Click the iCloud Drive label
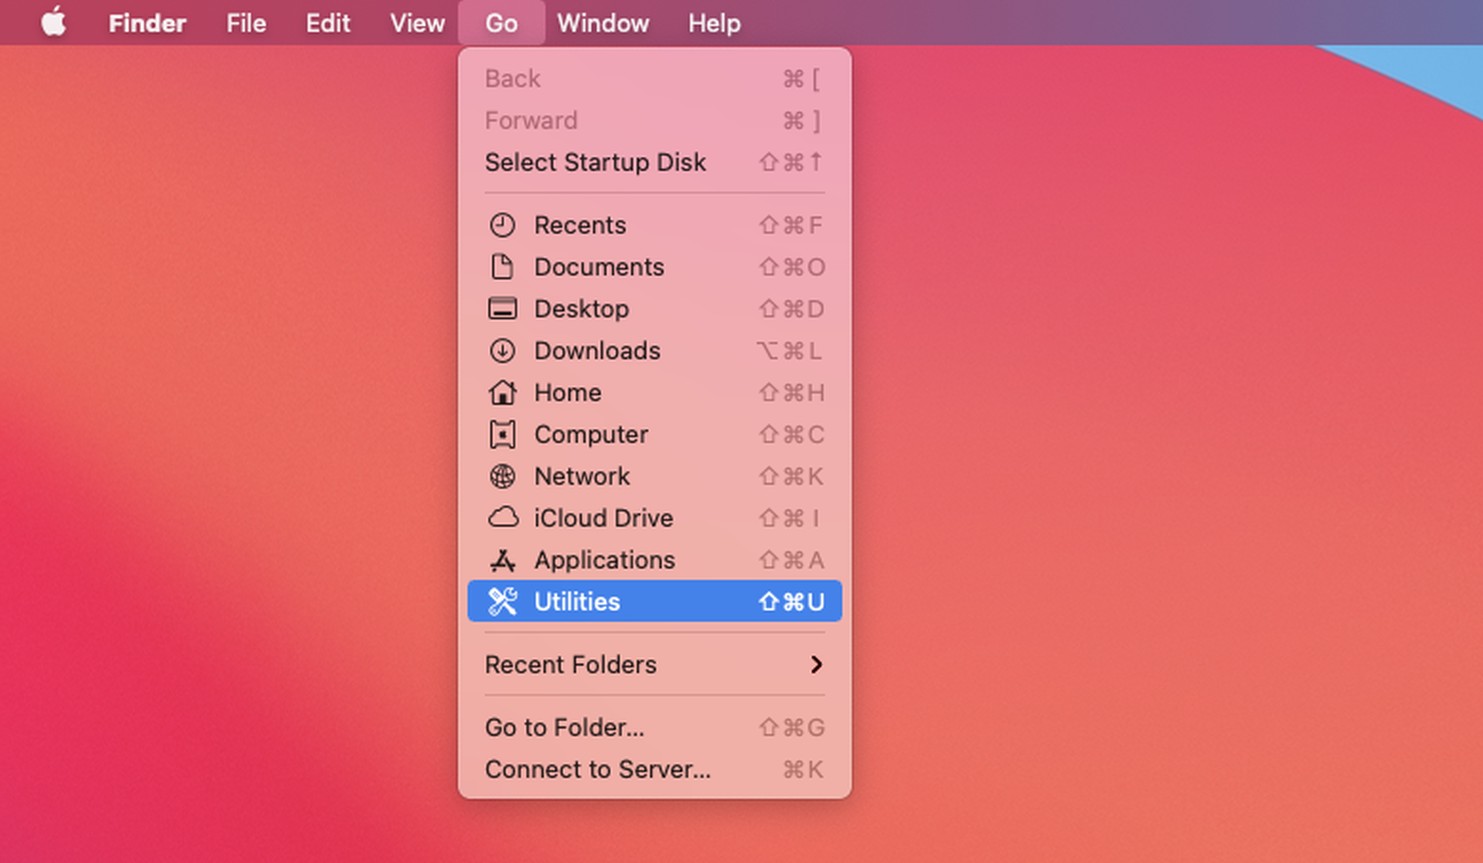Viewport: 1483px width, 863px height. tap(603, 518)
